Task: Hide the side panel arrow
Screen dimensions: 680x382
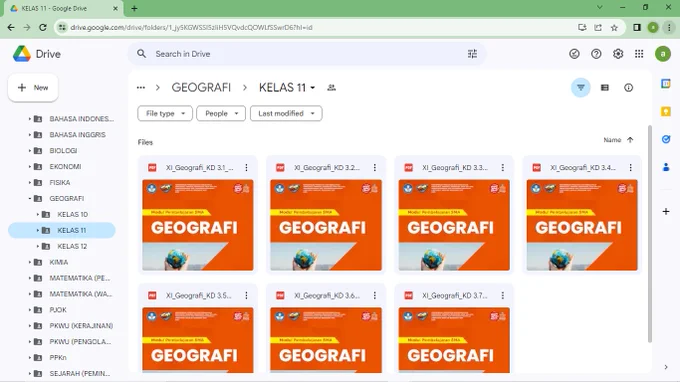Action: (x=666, y=367)
